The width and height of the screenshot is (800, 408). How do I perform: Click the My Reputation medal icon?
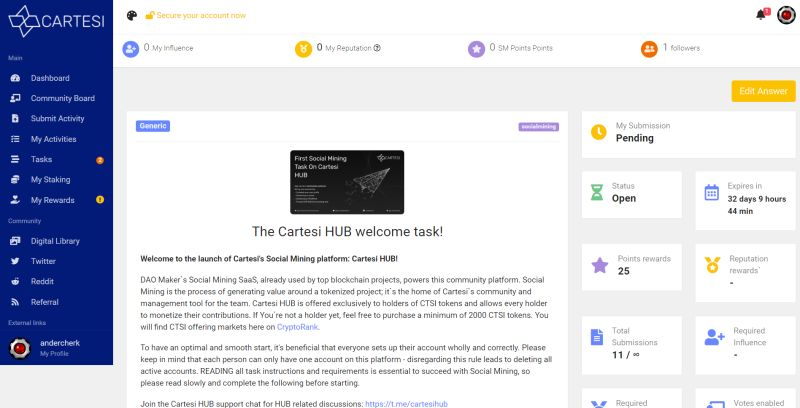coord(304,48)
